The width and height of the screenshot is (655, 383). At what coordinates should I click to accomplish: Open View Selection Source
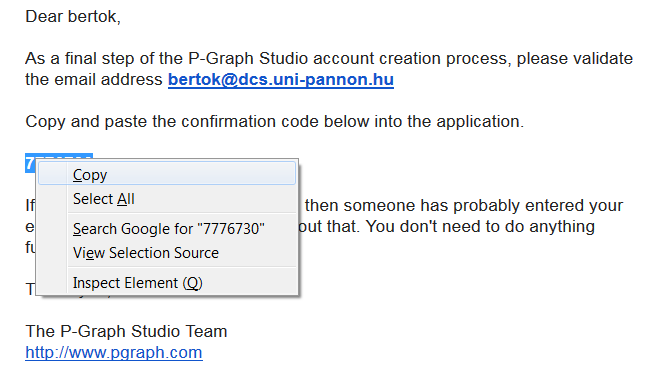click(167, 253)
